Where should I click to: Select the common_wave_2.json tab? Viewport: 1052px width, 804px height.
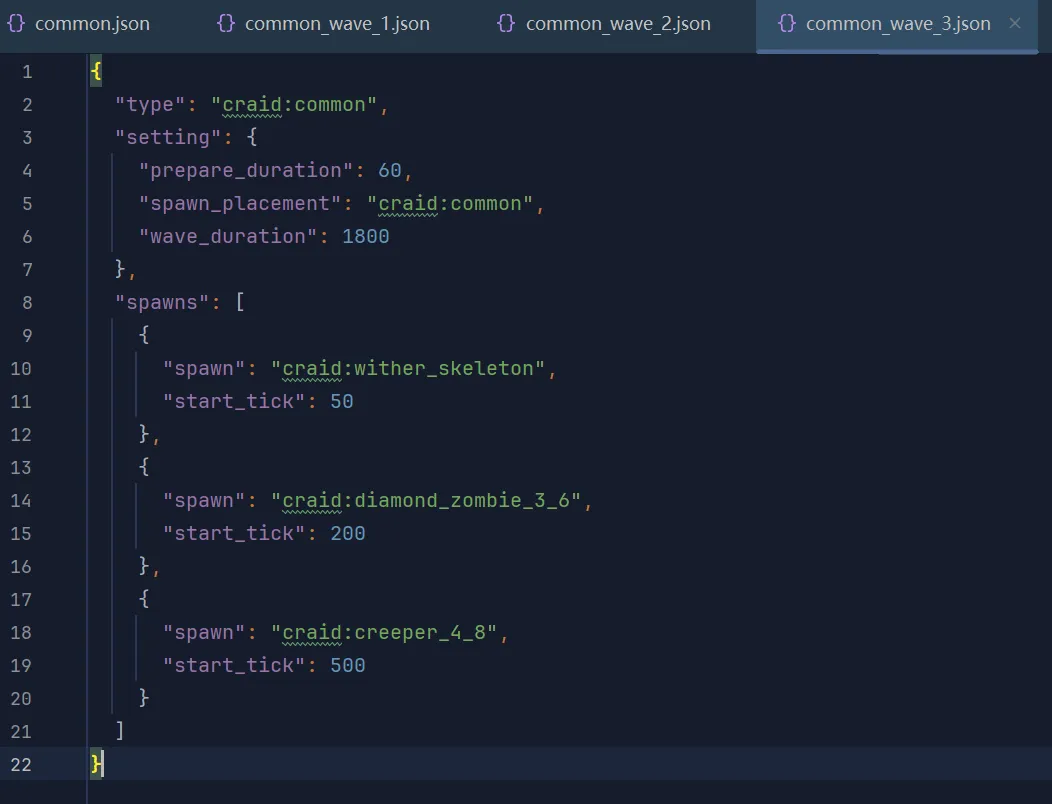(x=618, y=24)
